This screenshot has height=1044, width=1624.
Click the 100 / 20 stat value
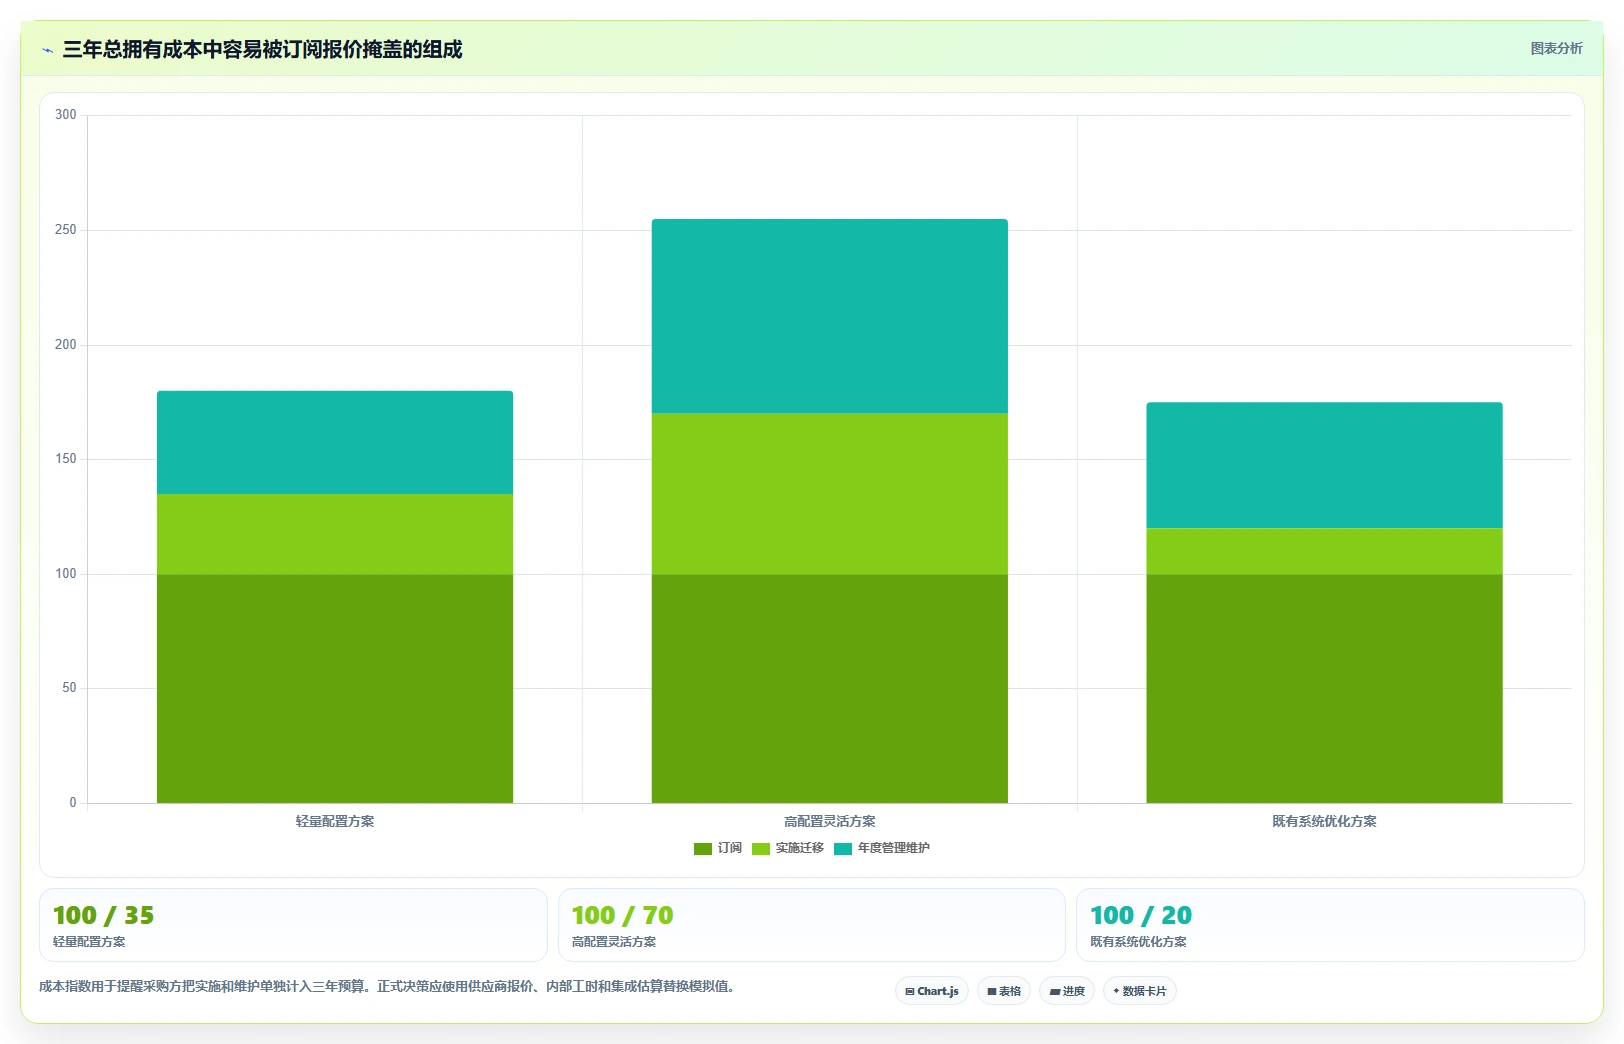click(1141, 915)
